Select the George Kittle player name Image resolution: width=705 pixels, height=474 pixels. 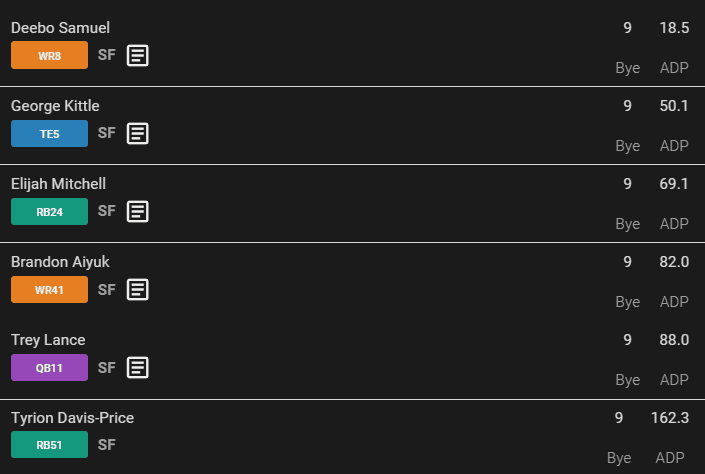pyautogui.click(x=55, y=106)
